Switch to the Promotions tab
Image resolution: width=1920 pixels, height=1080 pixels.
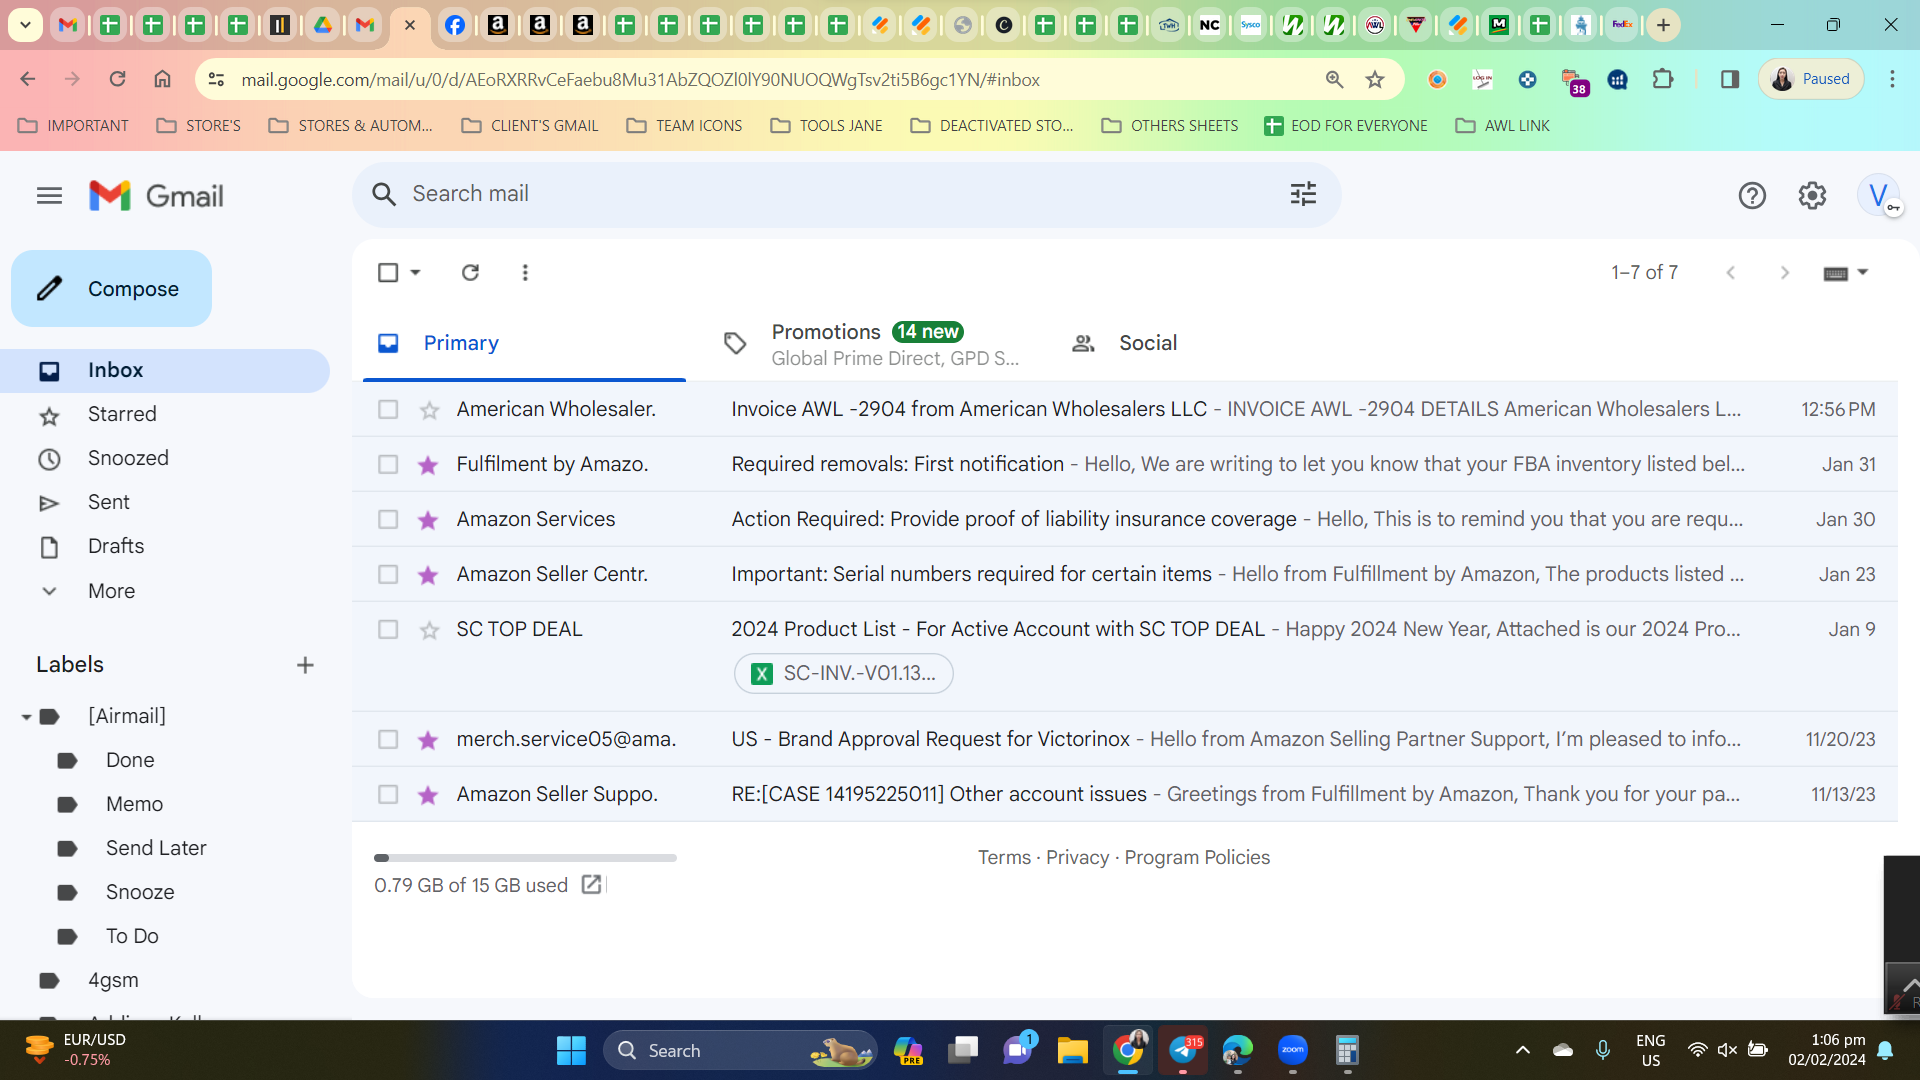(870, 343)
